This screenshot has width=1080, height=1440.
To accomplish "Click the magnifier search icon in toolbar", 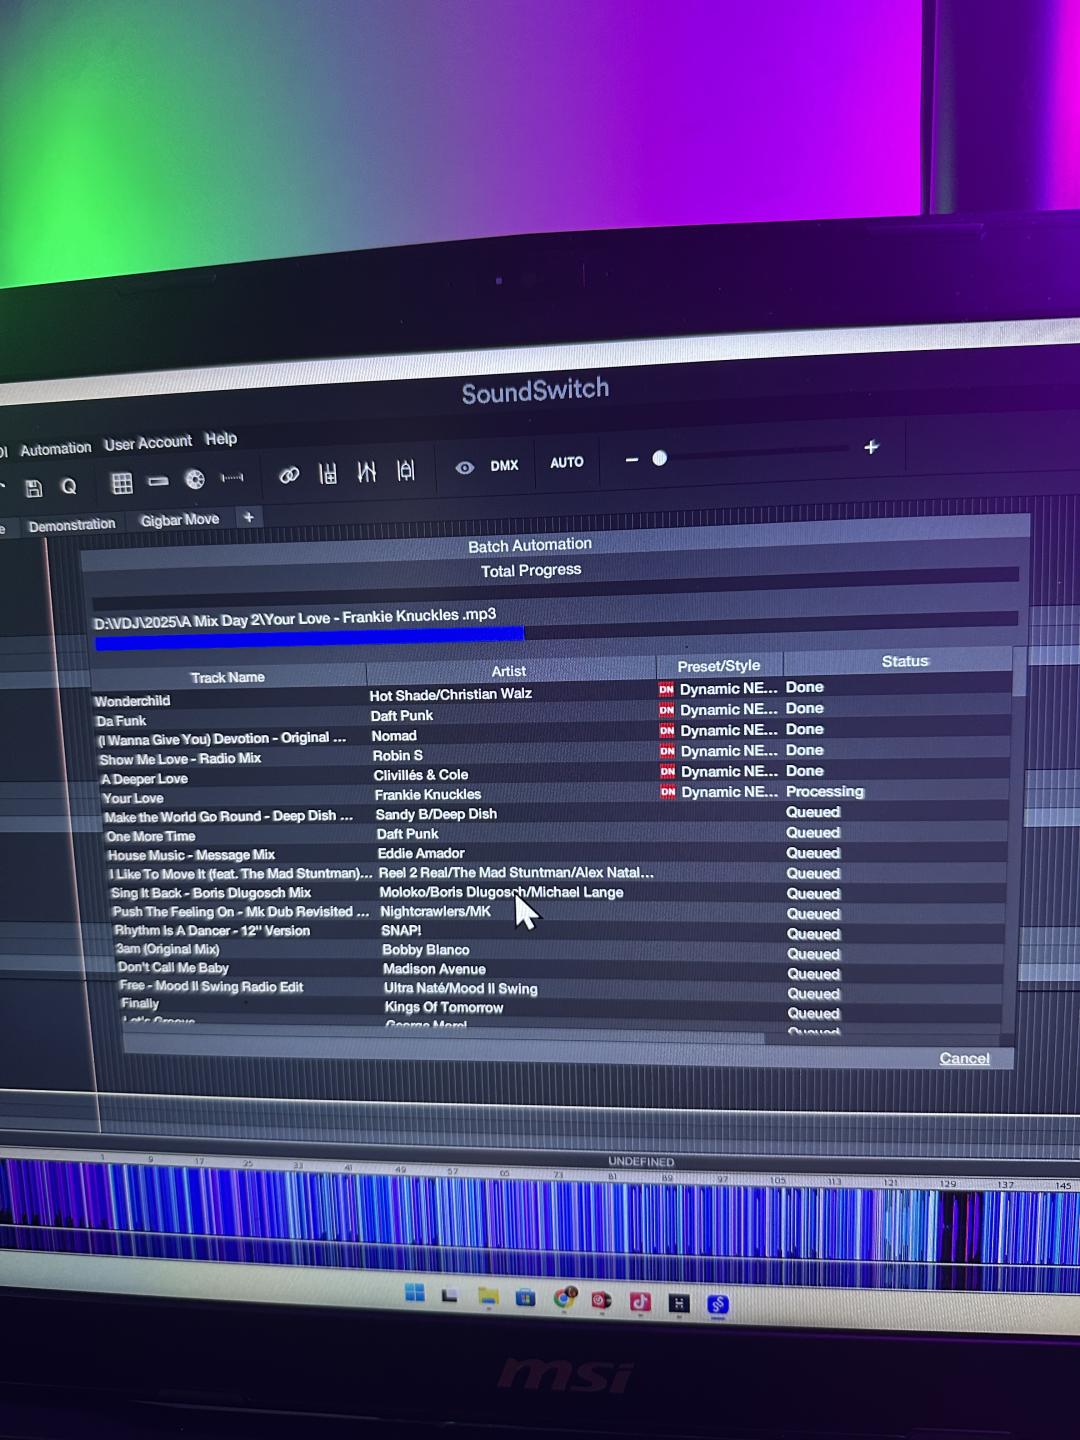I will point(69,487).
